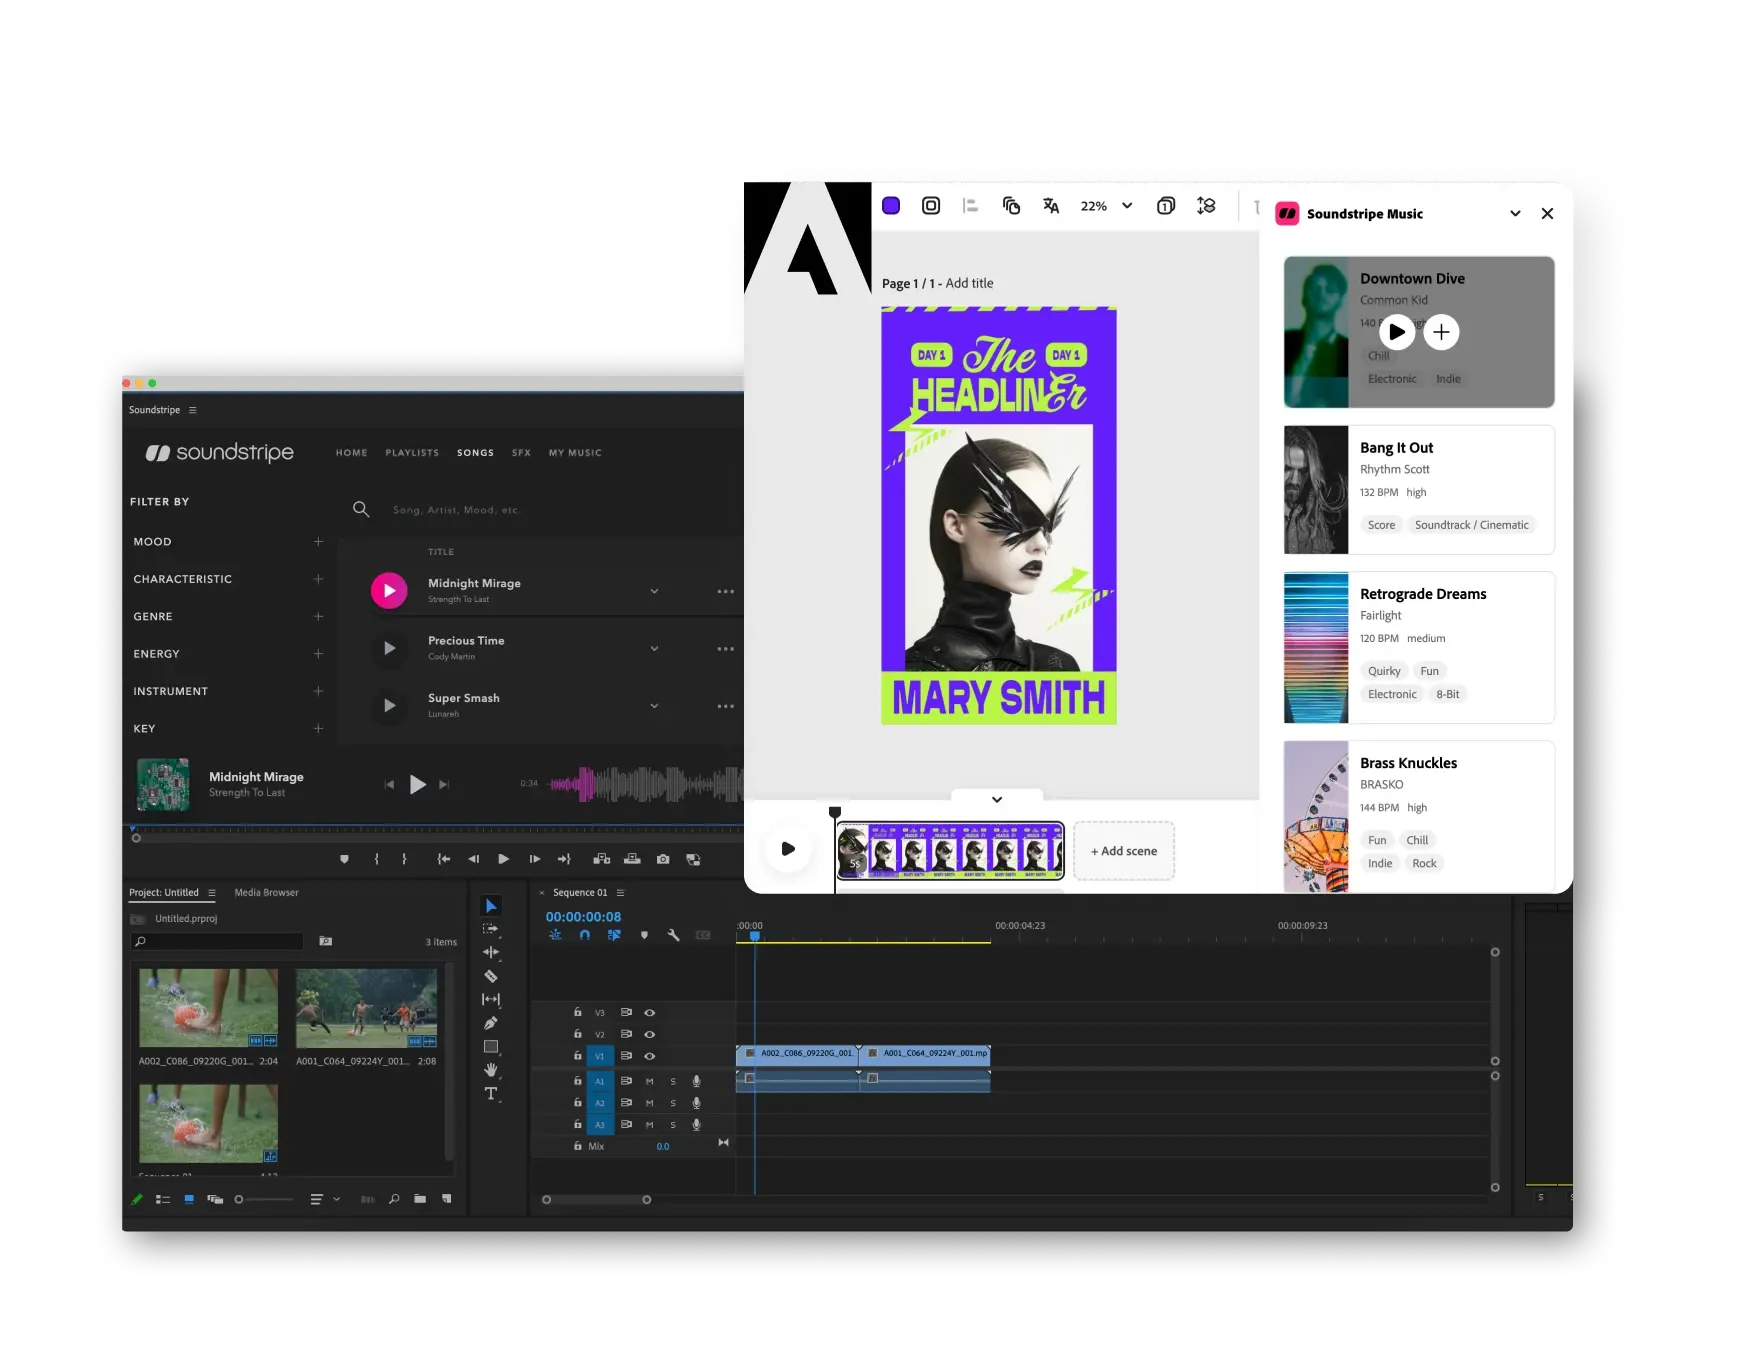Click the Add scene button
This screenshot has width=1755, height=1352.
point(1124,851)
